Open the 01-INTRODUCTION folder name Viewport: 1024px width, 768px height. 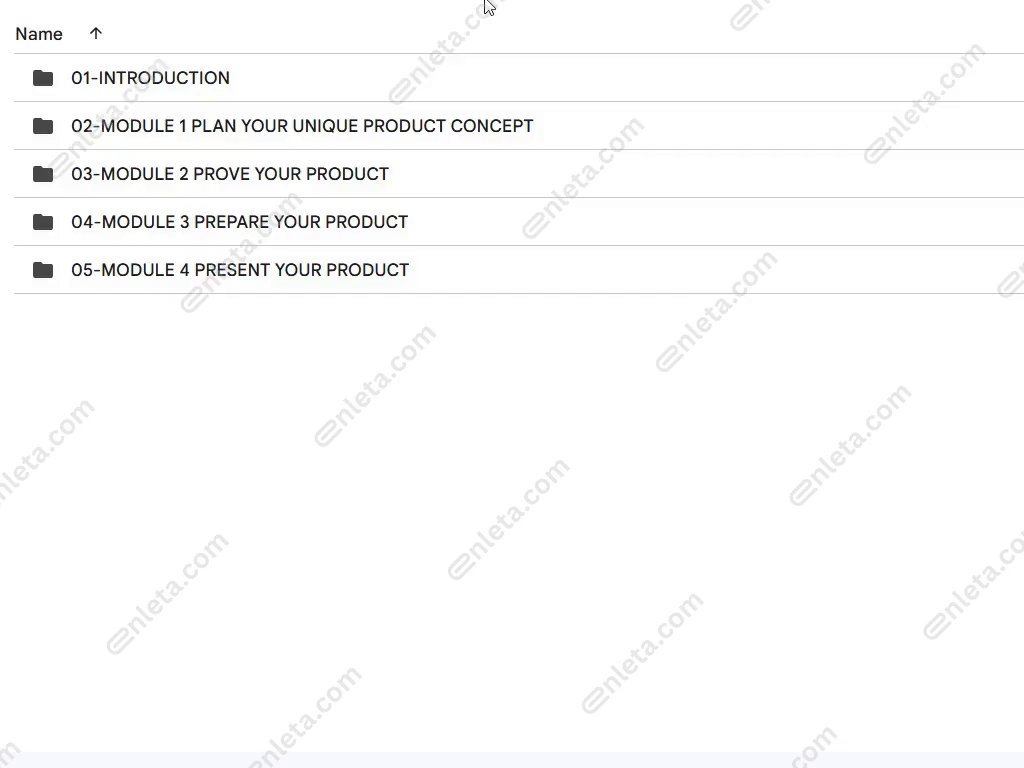(x=150, y=78)
